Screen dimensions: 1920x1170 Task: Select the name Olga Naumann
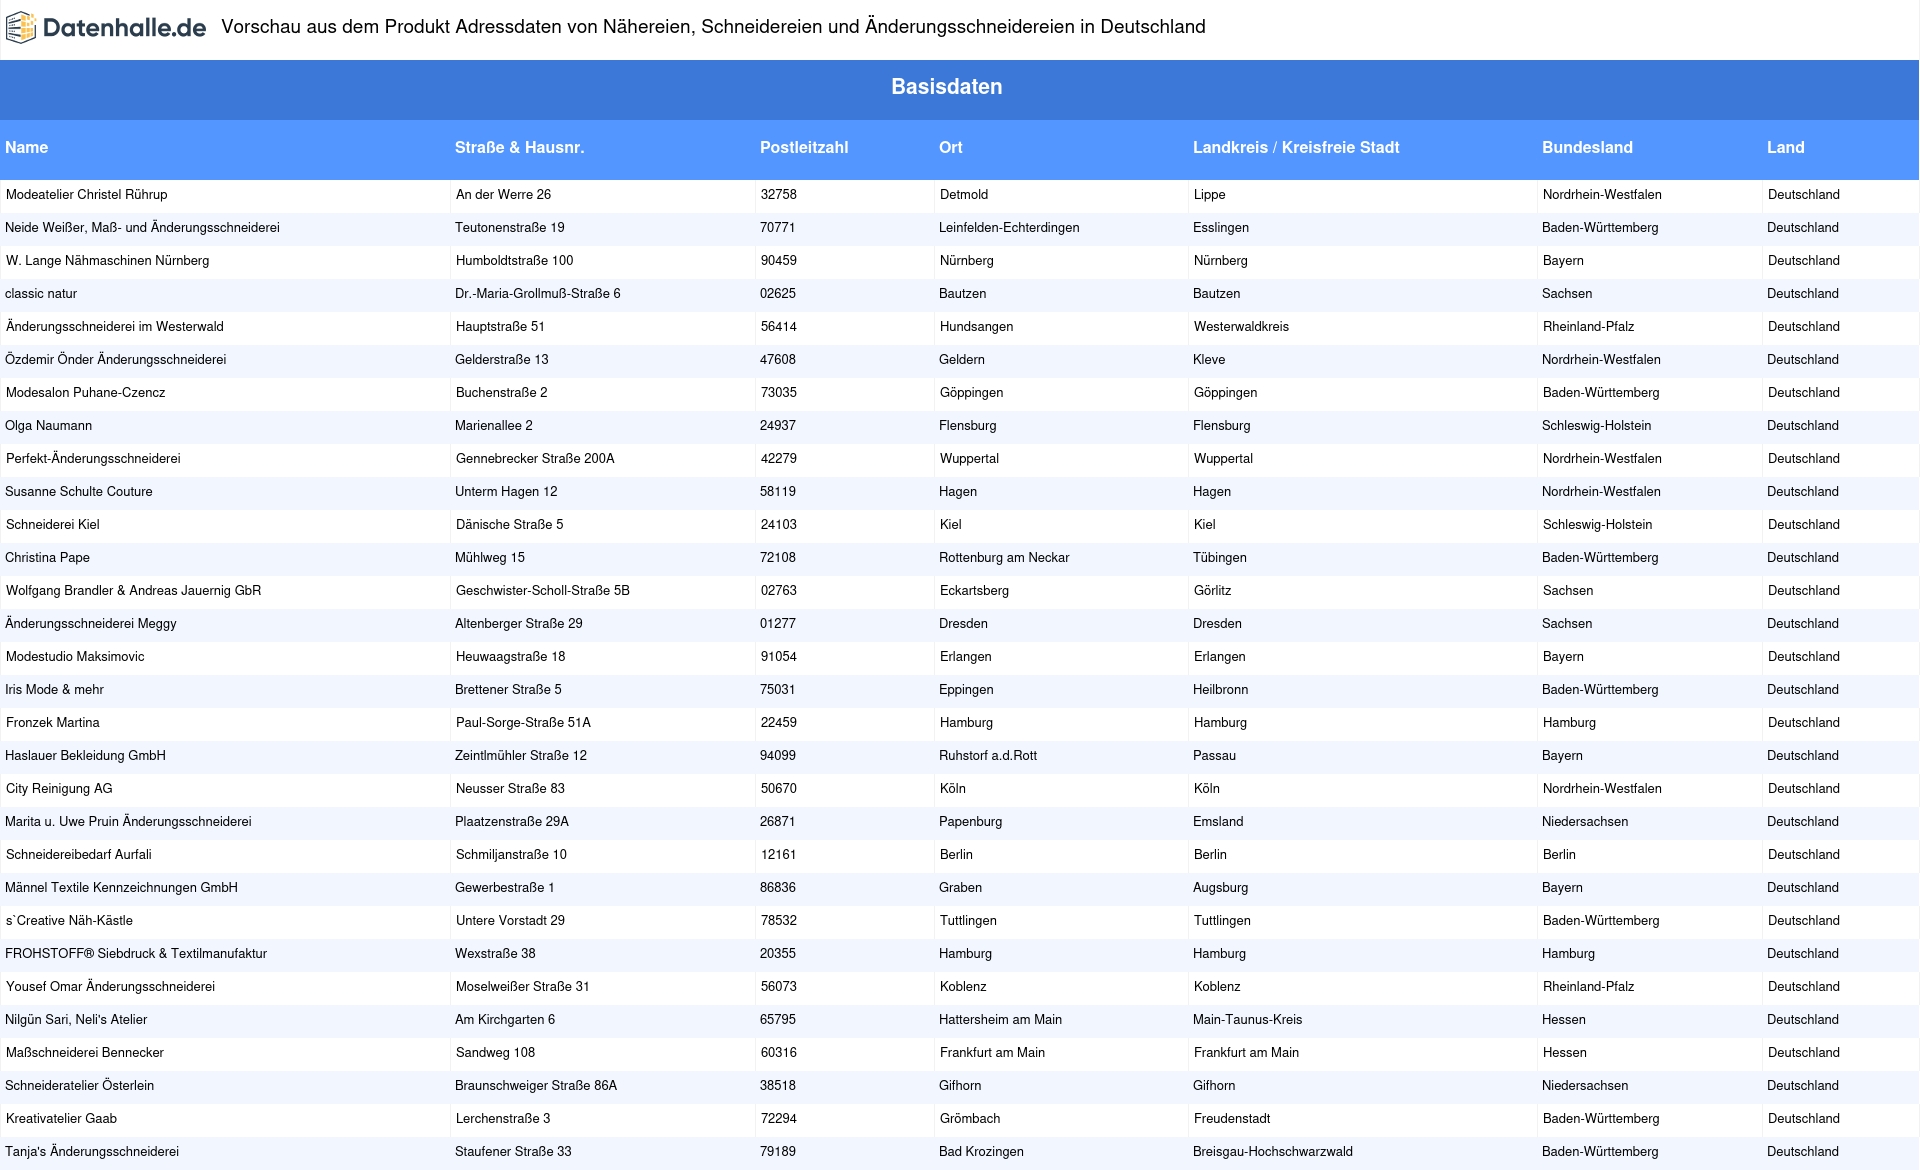(x=49, y=425)
